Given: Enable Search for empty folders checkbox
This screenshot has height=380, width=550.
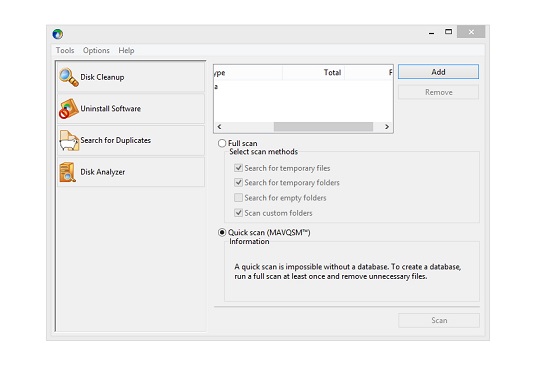Looking at the screenshot, I should (x=238, y=198).
